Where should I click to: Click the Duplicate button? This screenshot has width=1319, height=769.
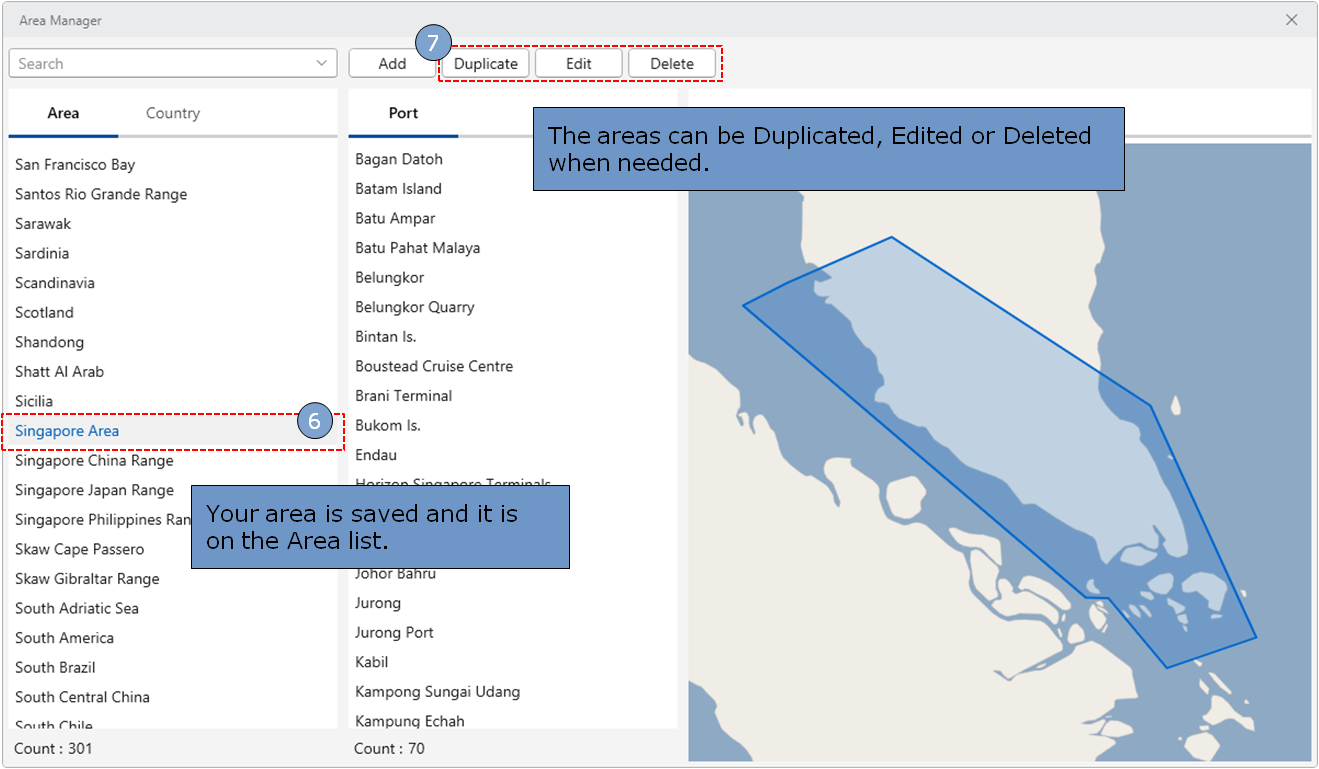tap(486, 63)
